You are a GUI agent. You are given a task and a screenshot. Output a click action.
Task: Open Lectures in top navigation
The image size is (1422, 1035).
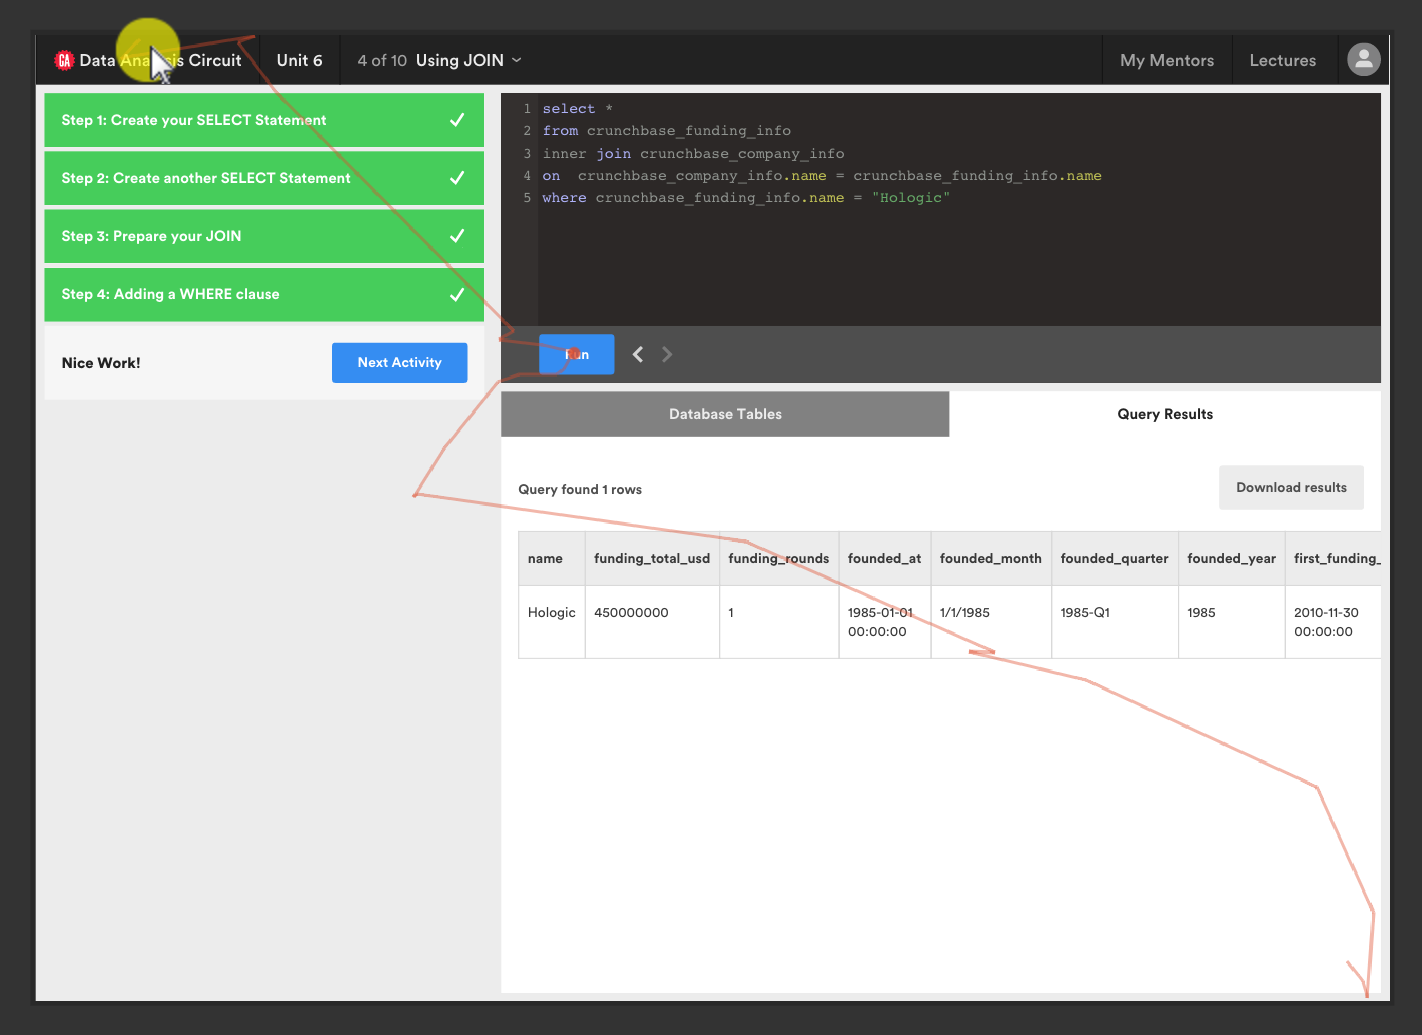tap(1283, 60)
